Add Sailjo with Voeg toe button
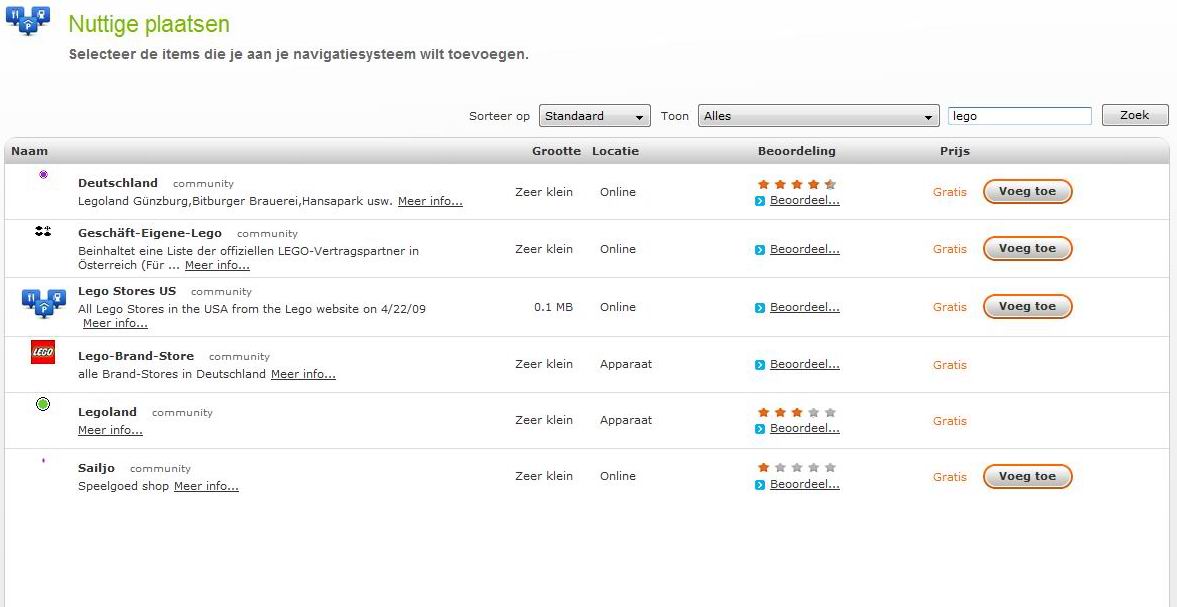Screen dimensions: 1177x607 1028,476
